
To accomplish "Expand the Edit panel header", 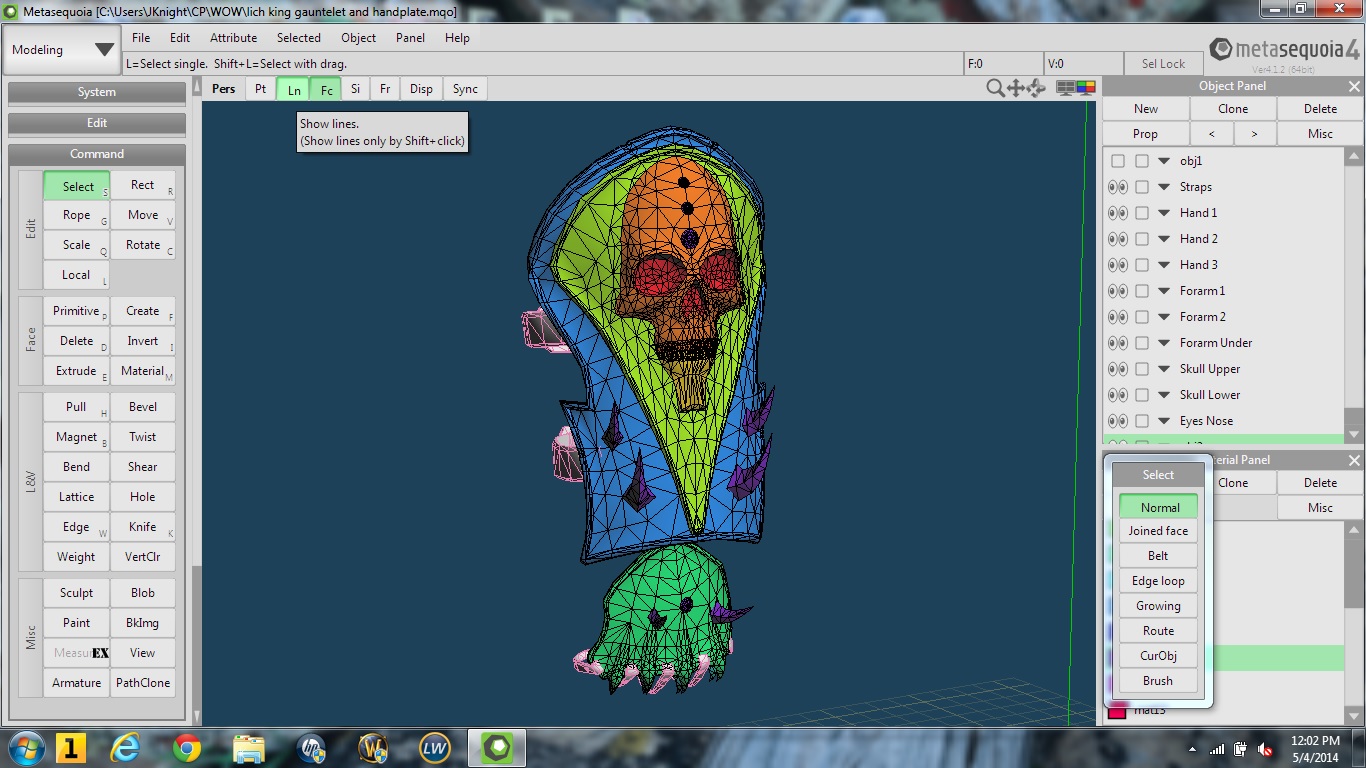I will click(x=97, y=123).
